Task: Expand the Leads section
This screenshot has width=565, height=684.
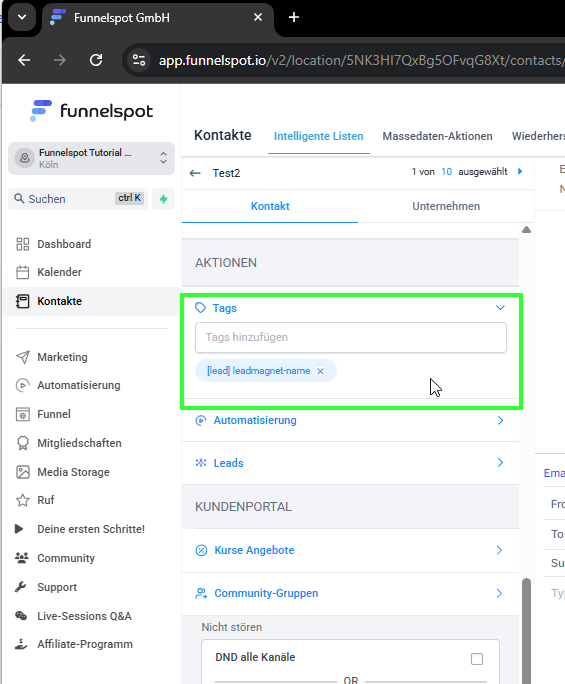Action: click(x=350, y=463)
